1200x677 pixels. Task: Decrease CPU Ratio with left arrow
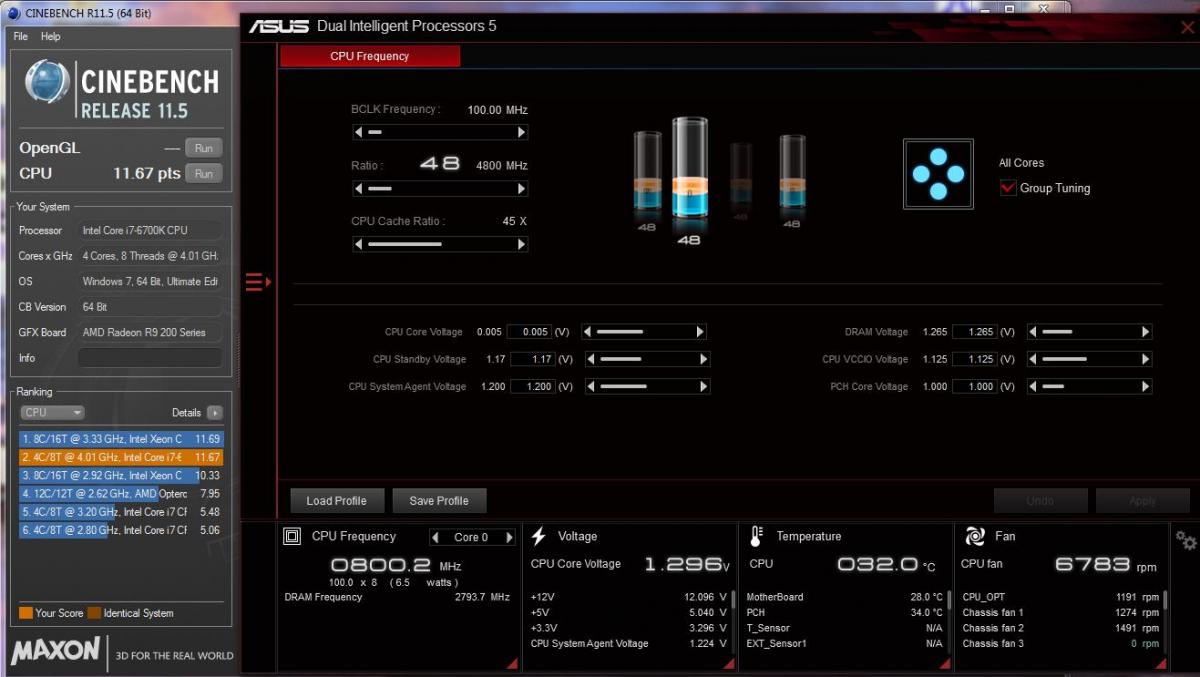click(359, 188)
